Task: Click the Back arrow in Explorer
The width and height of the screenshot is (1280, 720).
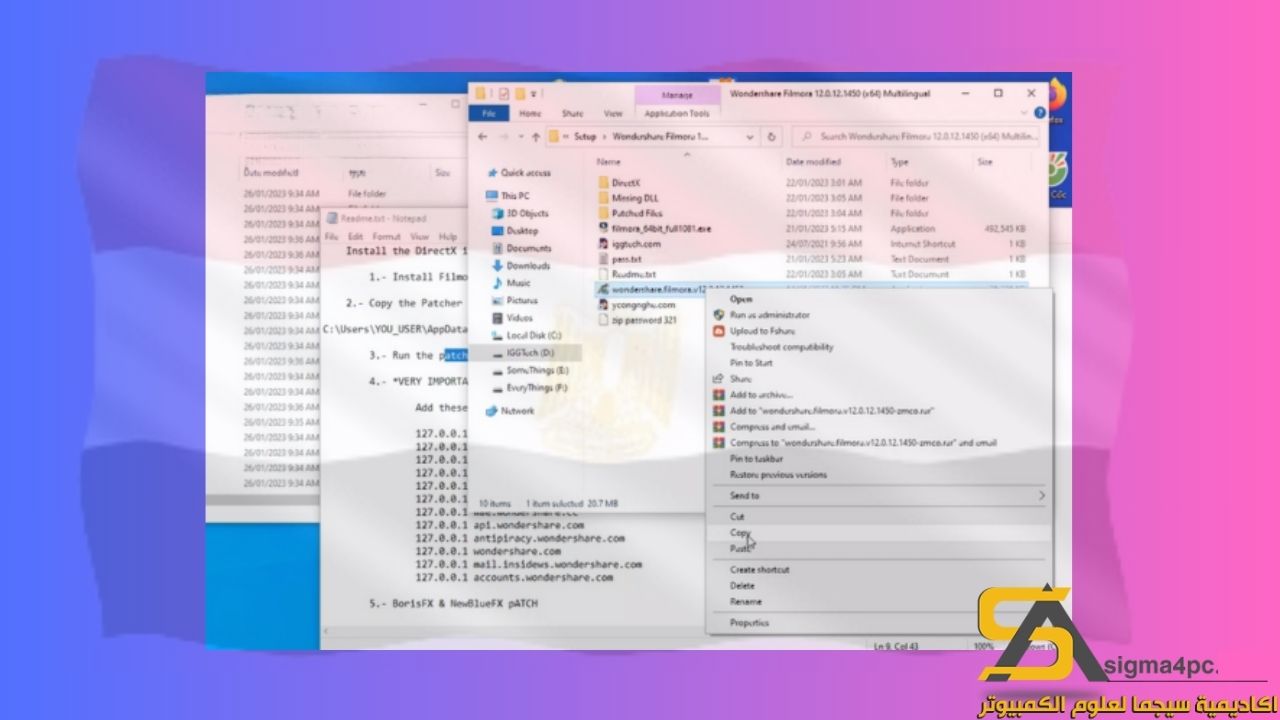Action: [x=483, y=136]
